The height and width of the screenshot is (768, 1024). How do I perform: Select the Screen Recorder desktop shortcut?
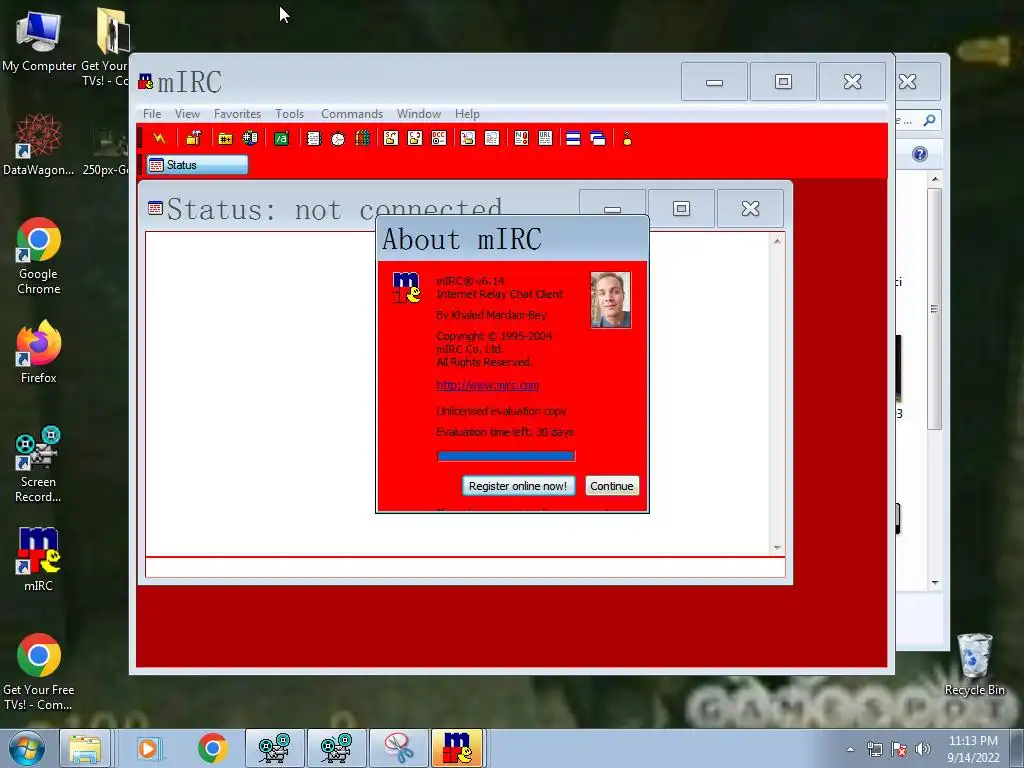click(39, 464)
